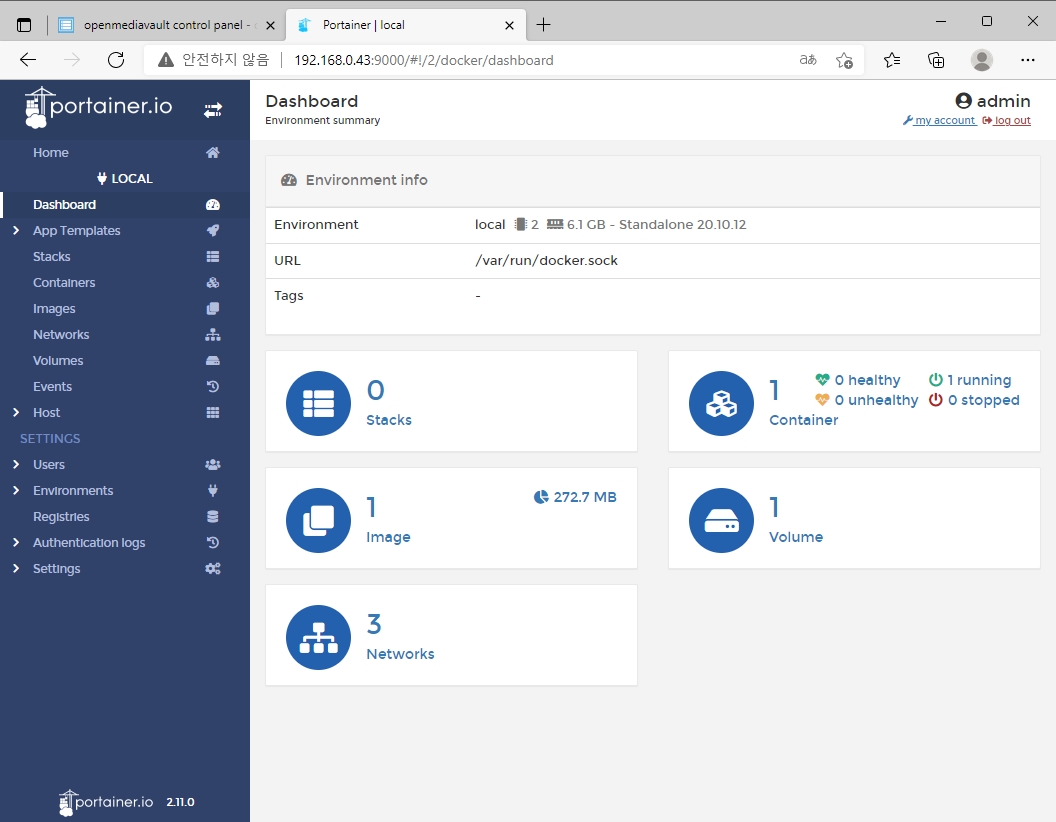The width and height of the screenshot is (1056, 822).
Task: Click the Registries database icon in sidebar
Action: click(213, 516)
